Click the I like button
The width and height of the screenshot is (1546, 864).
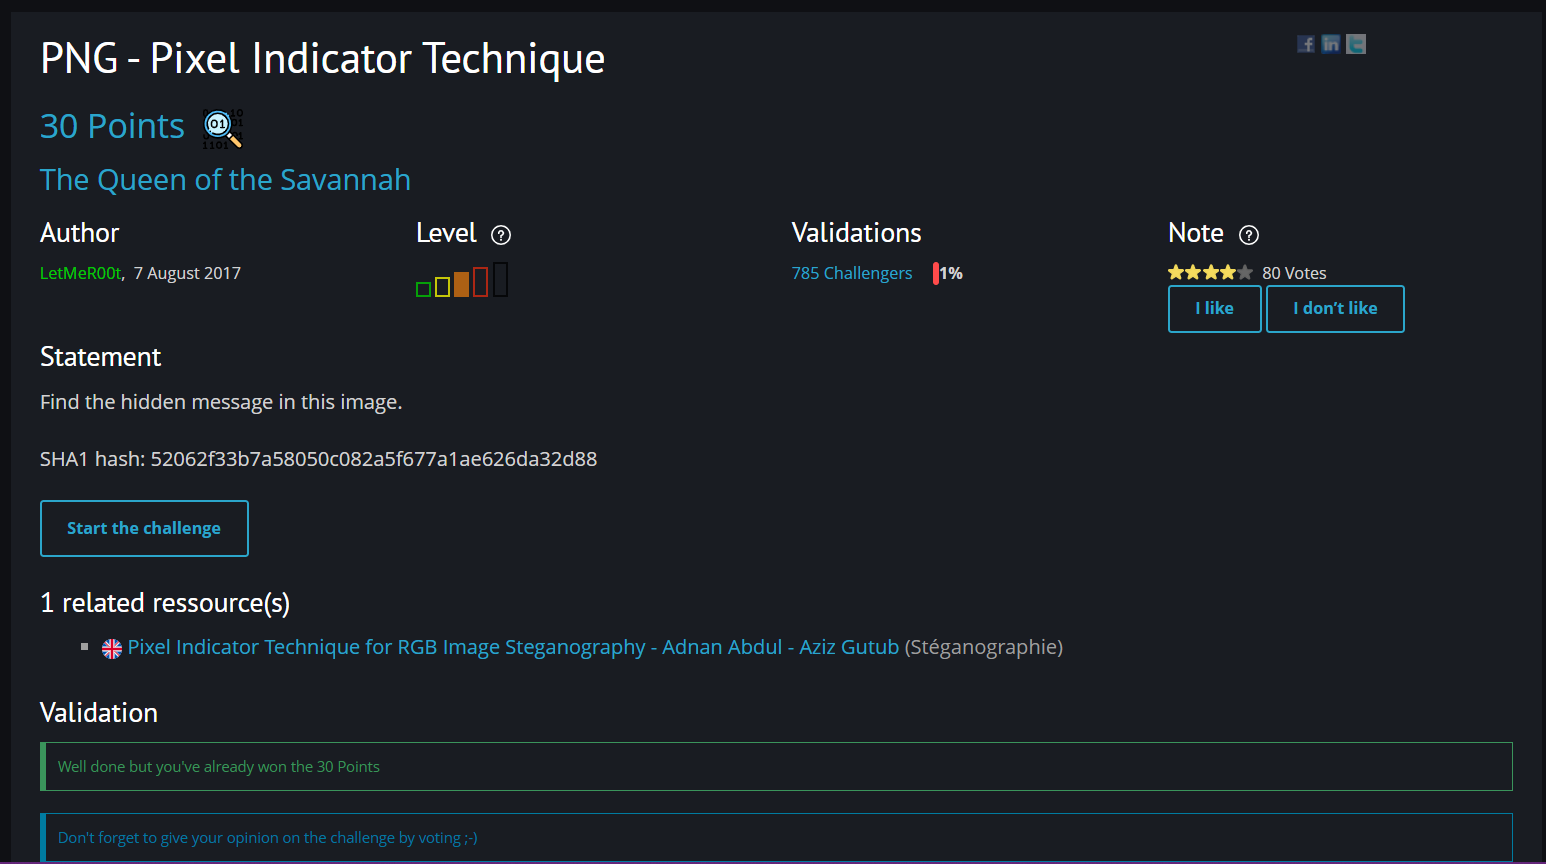pyautogui.click(x=1215, y=309)
